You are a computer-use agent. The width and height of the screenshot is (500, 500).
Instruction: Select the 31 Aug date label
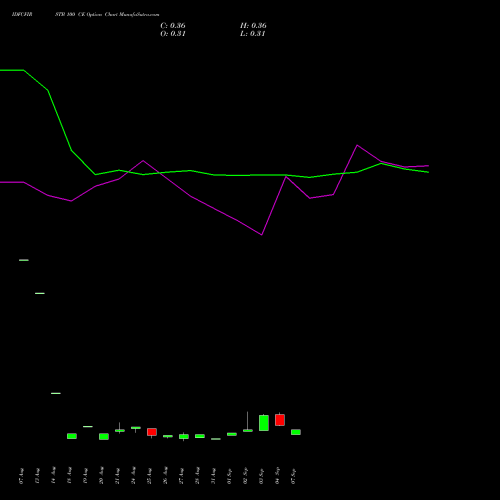click(x=213, y=476)
